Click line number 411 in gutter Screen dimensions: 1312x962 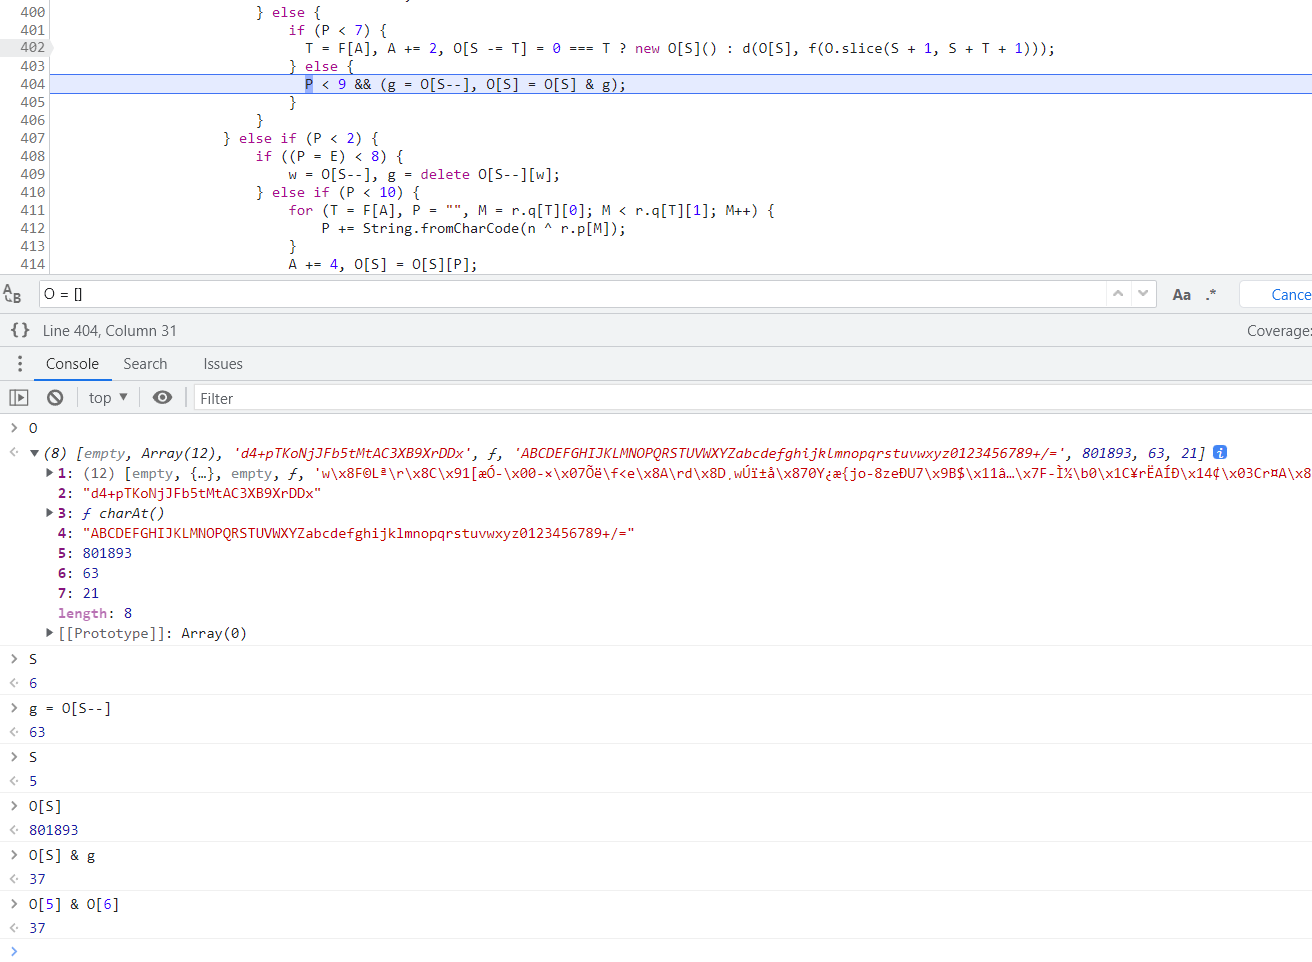point(33,210)
